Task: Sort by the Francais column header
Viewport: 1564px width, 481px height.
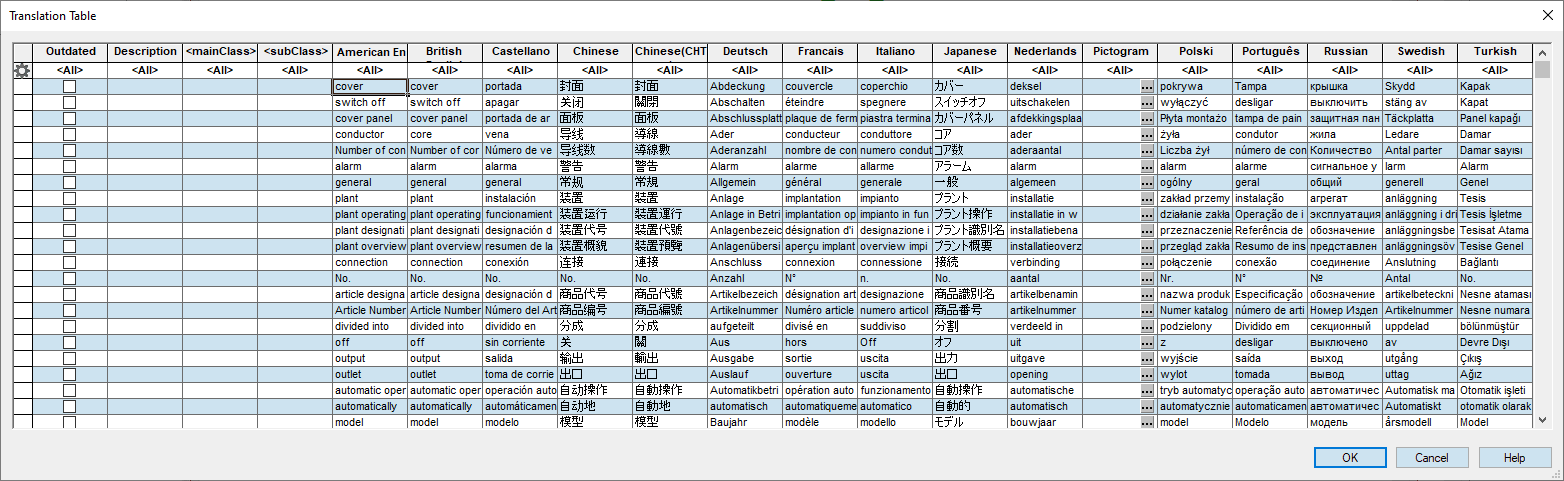Action: click(x=820, y=52)
